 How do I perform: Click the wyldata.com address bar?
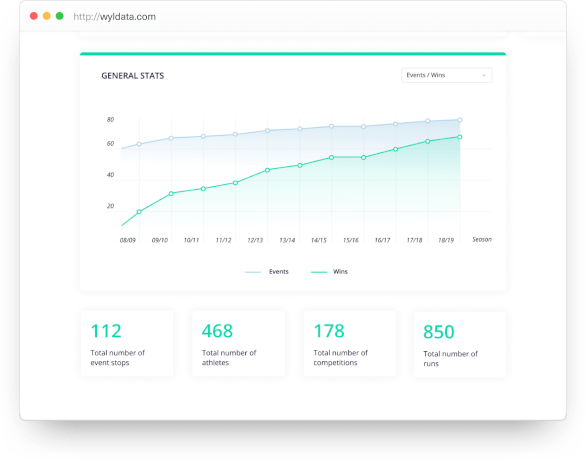pyautogui.click(x=114, y=16)
